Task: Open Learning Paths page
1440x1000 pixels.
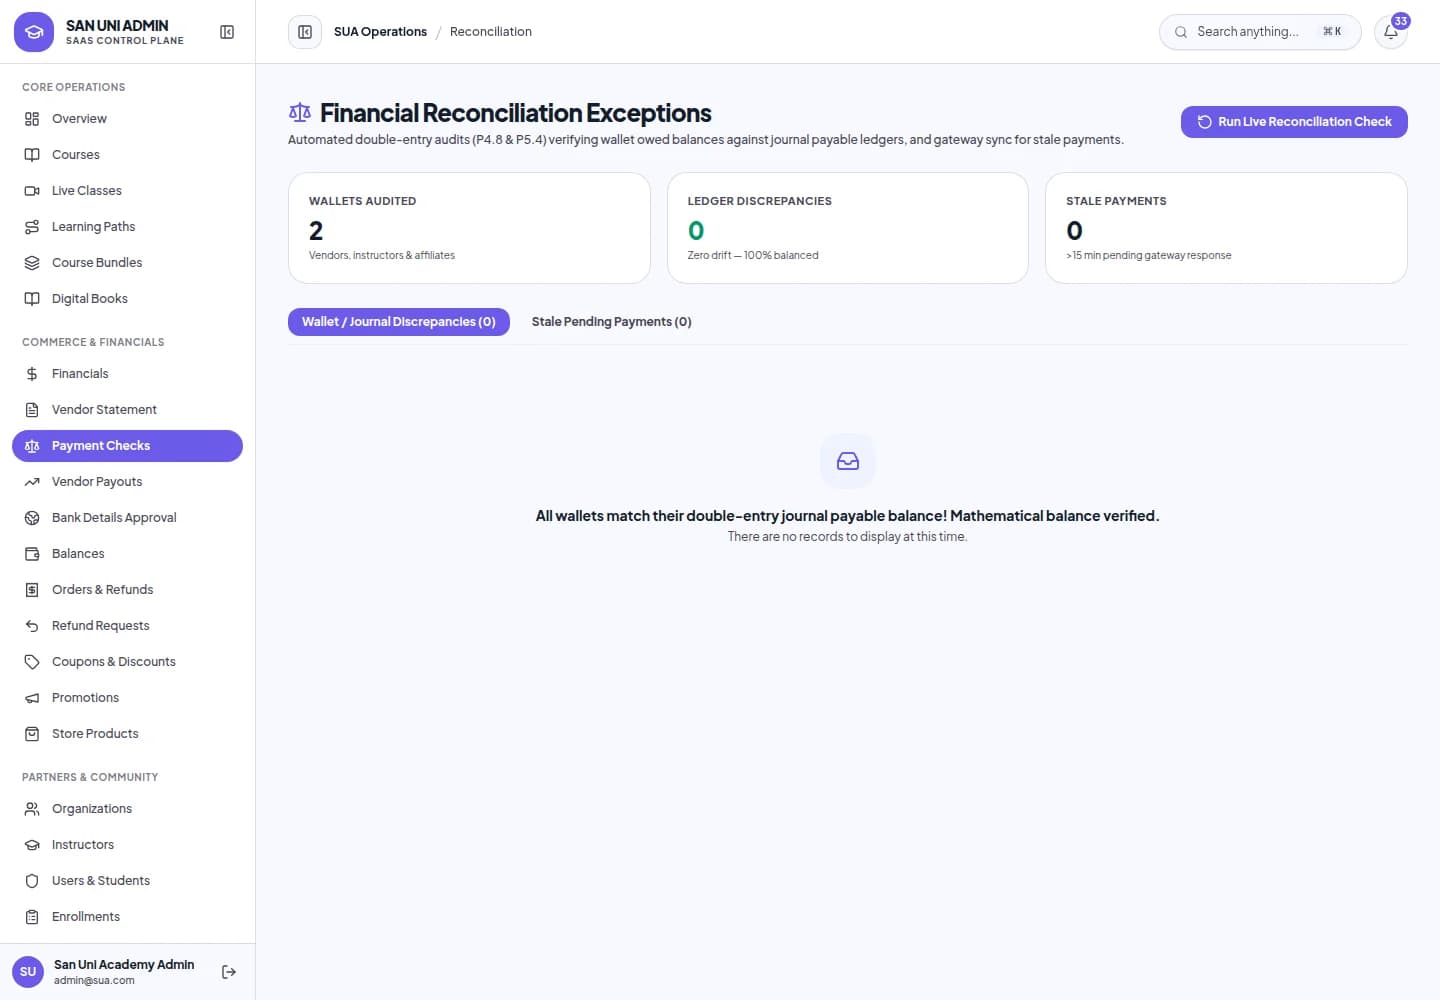Action: tap(127, 227)
